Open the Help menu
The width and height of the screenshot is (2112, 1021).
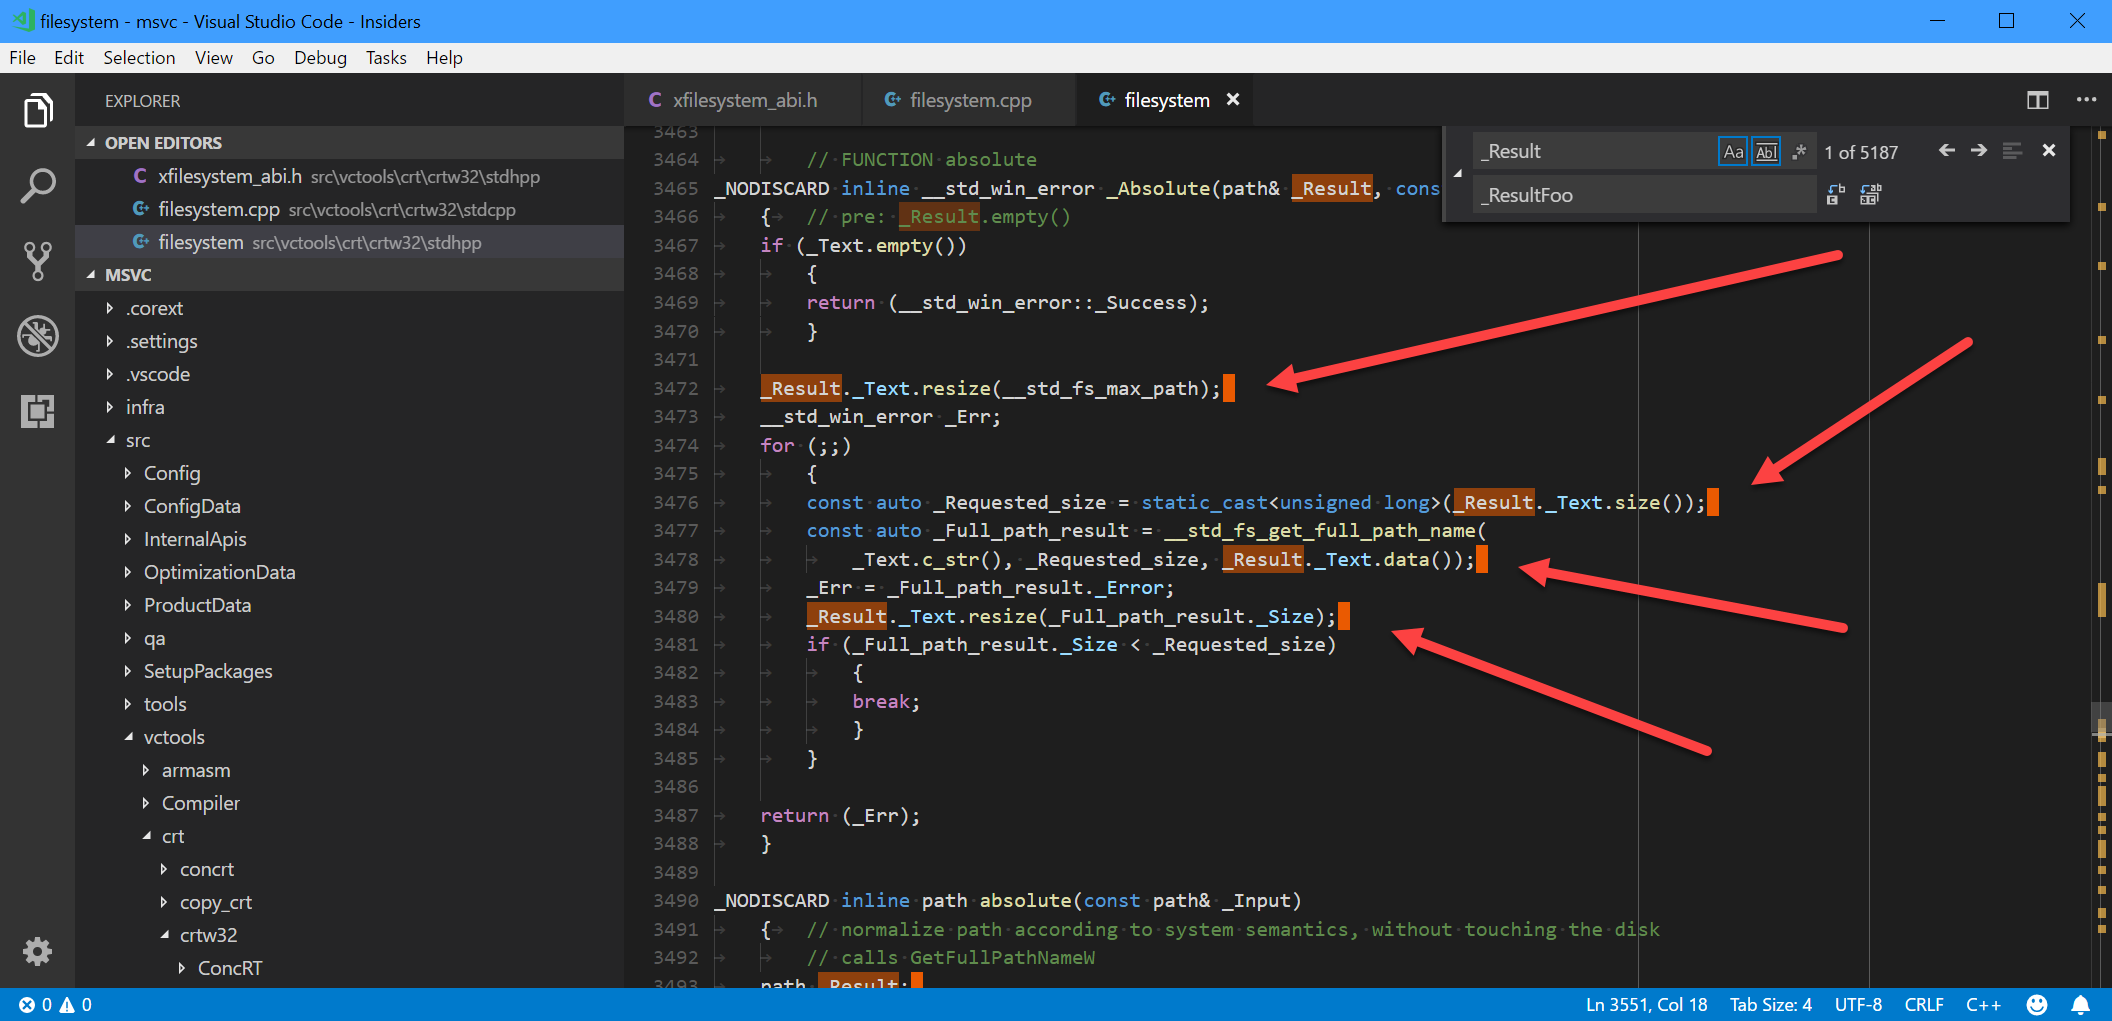(x=444, y=58)
